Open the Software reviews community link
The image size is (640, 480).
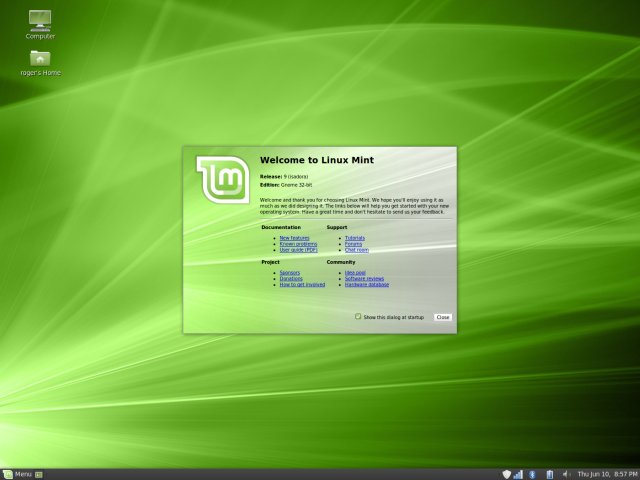[364, 278]
